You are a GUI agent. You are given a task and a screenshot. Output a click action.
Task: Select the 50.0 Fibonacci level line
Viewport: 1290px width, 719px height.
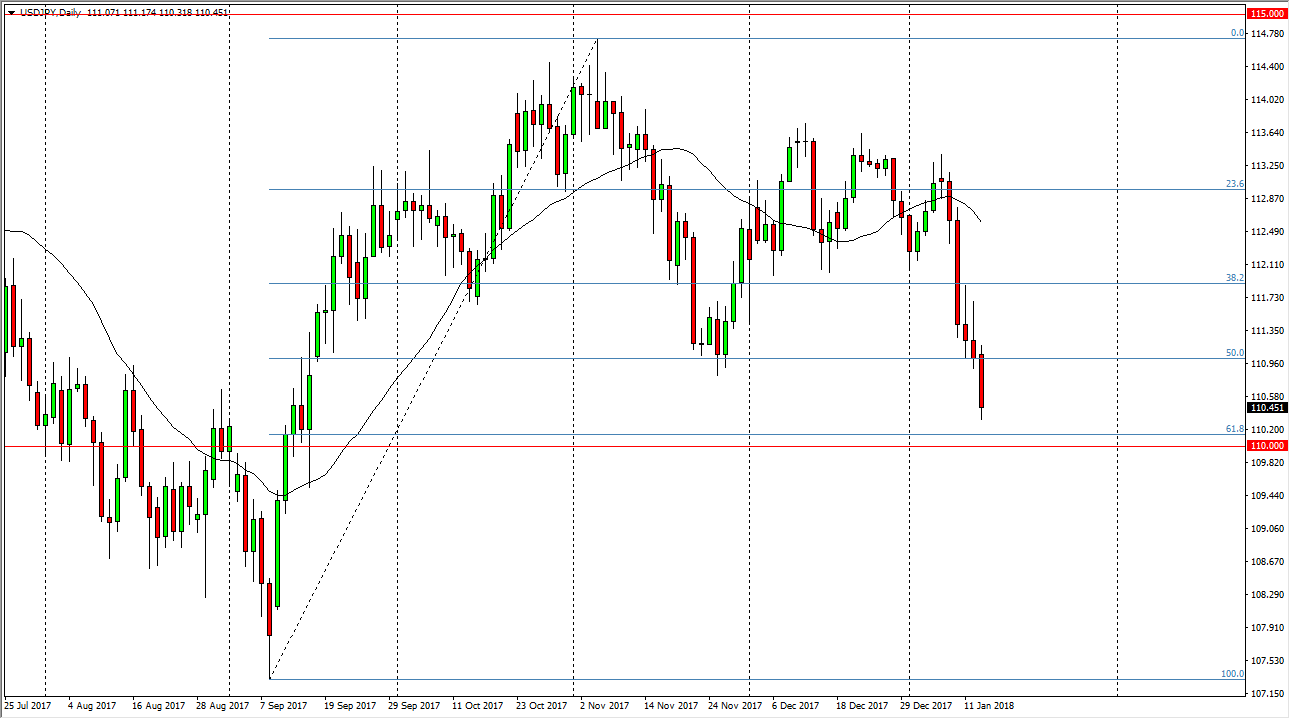(700, 357)
